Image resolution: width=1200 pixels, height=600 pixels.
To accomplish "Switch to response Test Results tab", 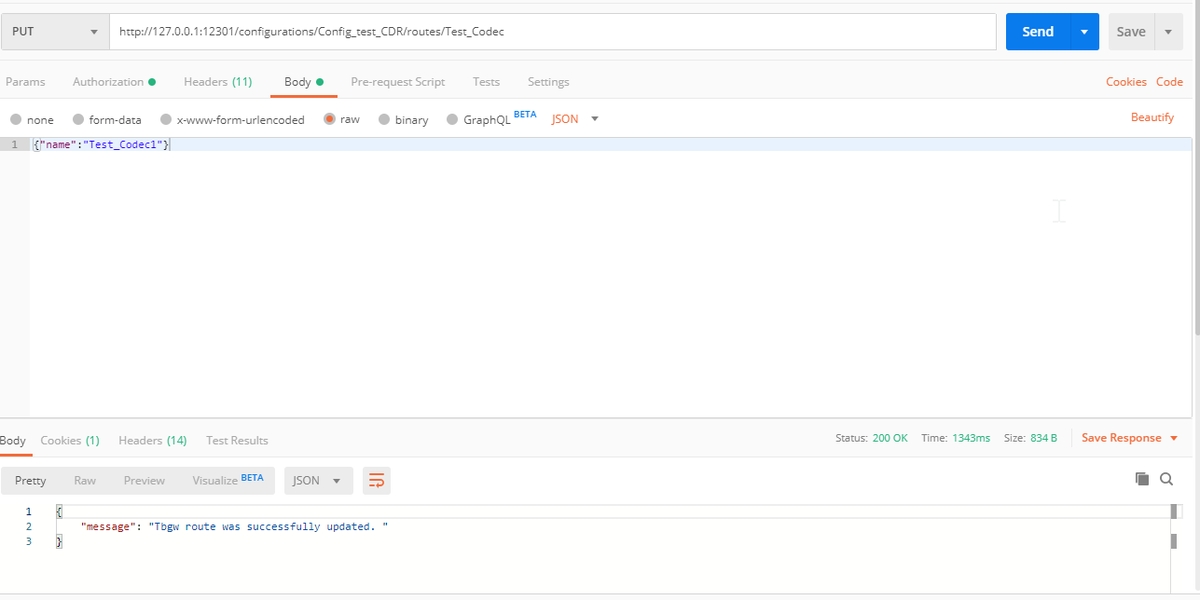I will 237,440.
